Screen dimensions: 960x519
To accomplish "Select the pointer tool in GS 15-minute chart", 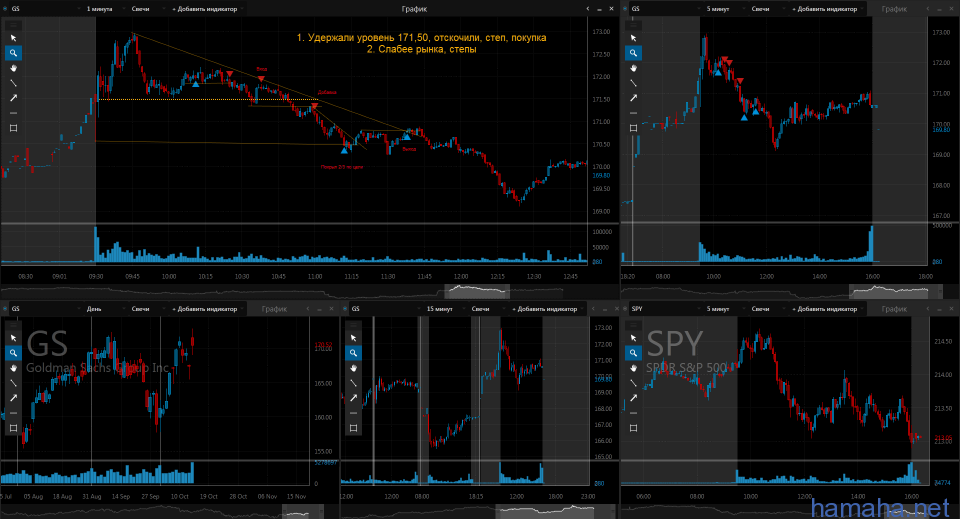I will coord(353,338).
